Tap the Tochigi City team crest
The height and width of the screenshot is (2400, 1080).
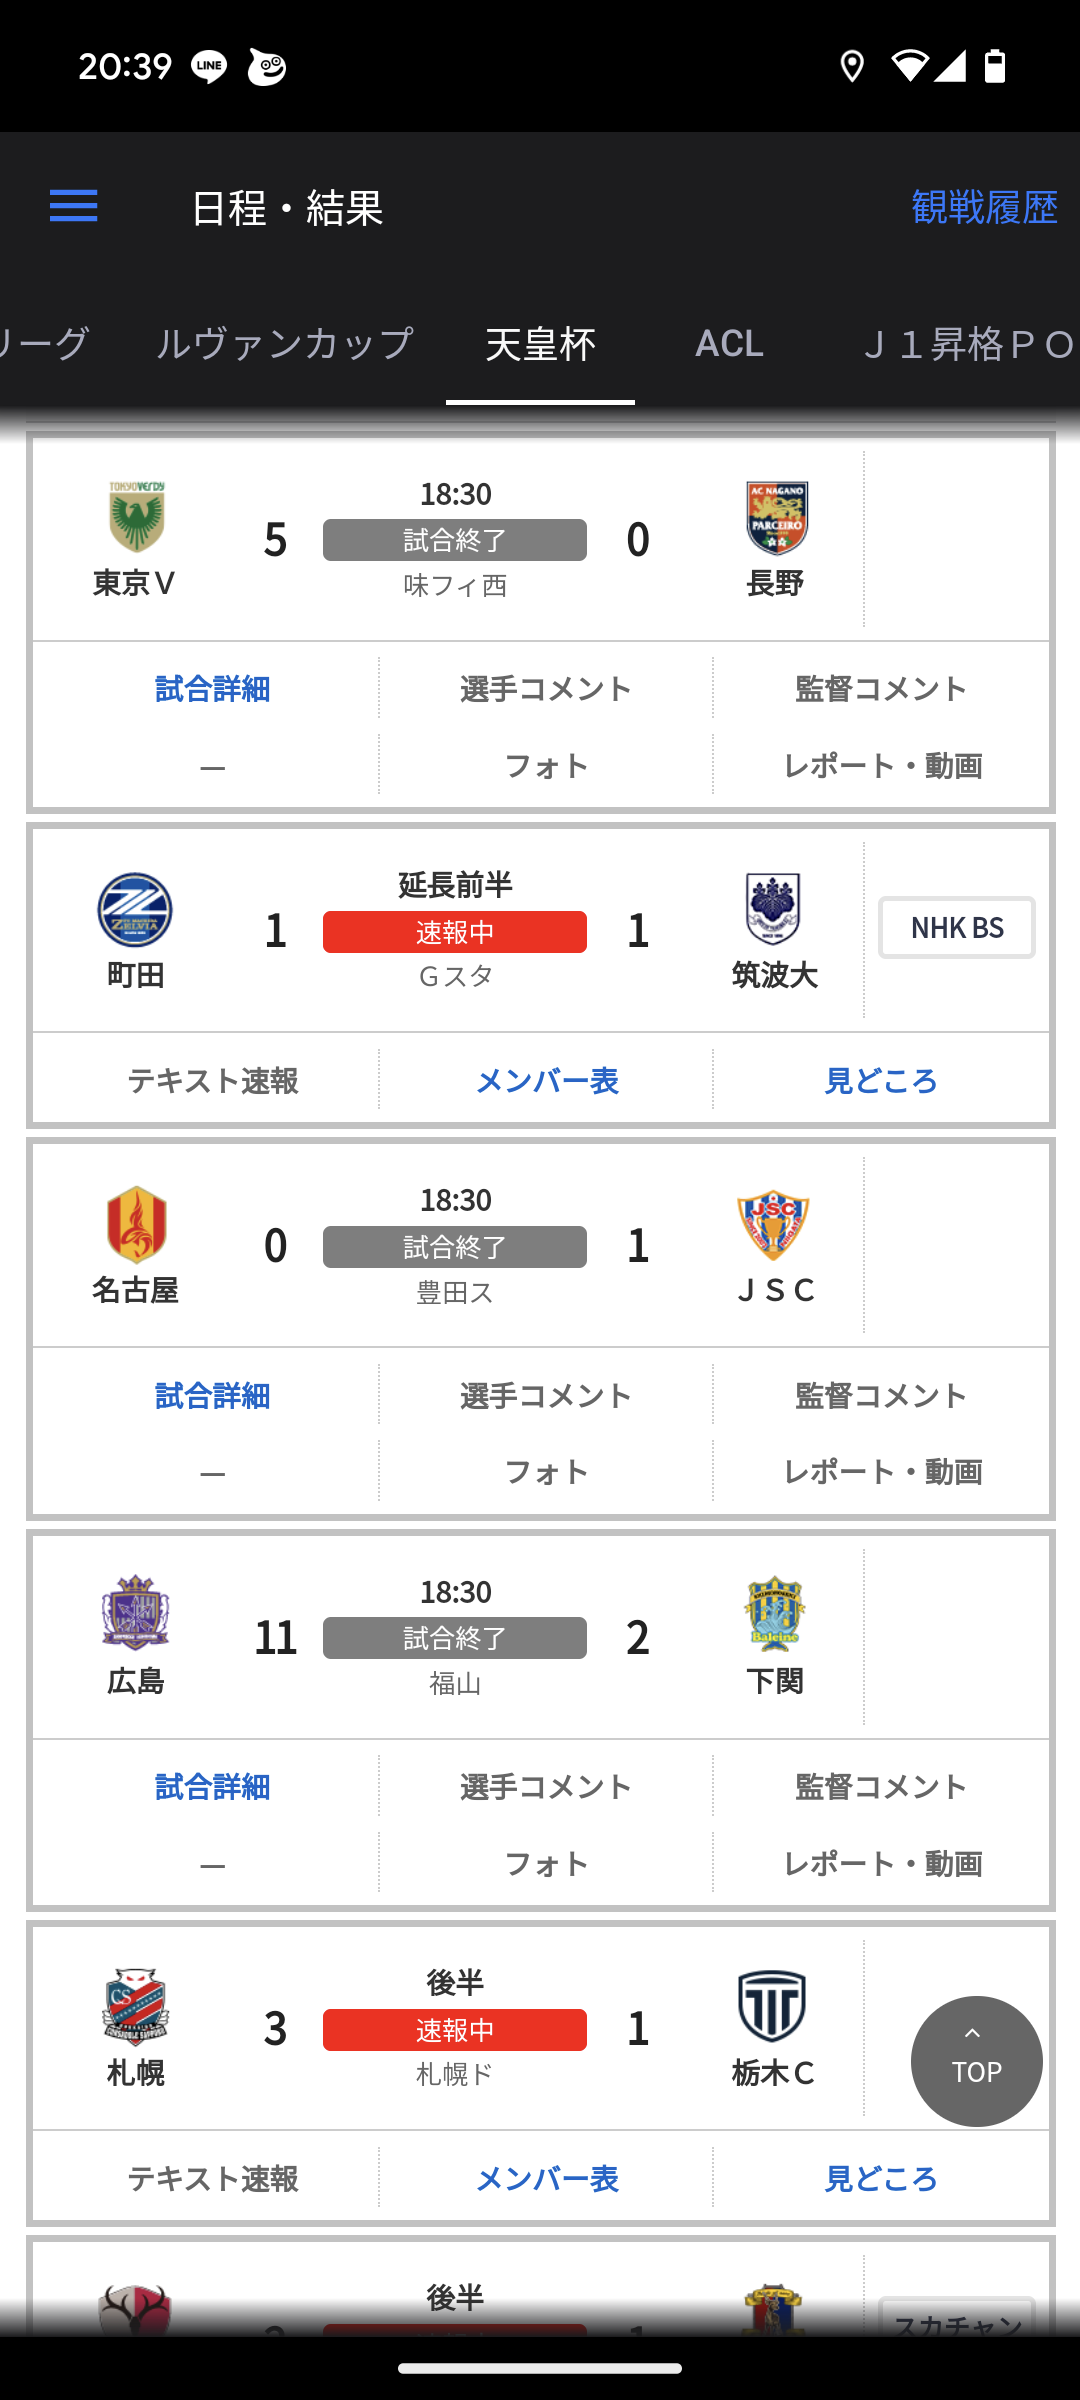pos(772,2006)
